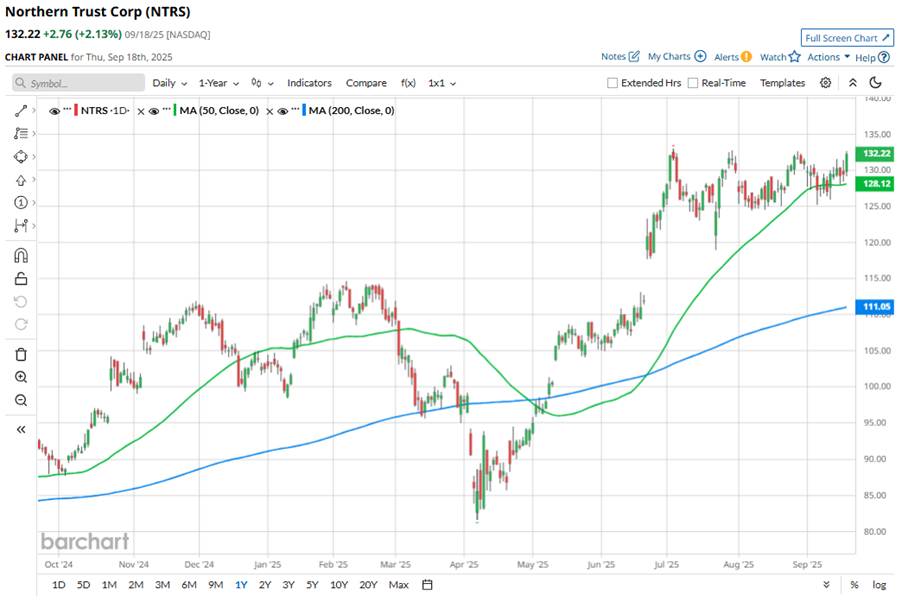This screenshot has width=902, height=609.
Task: Activate the measure range tool
Action: pyautogui.click(x=21, y=225)
